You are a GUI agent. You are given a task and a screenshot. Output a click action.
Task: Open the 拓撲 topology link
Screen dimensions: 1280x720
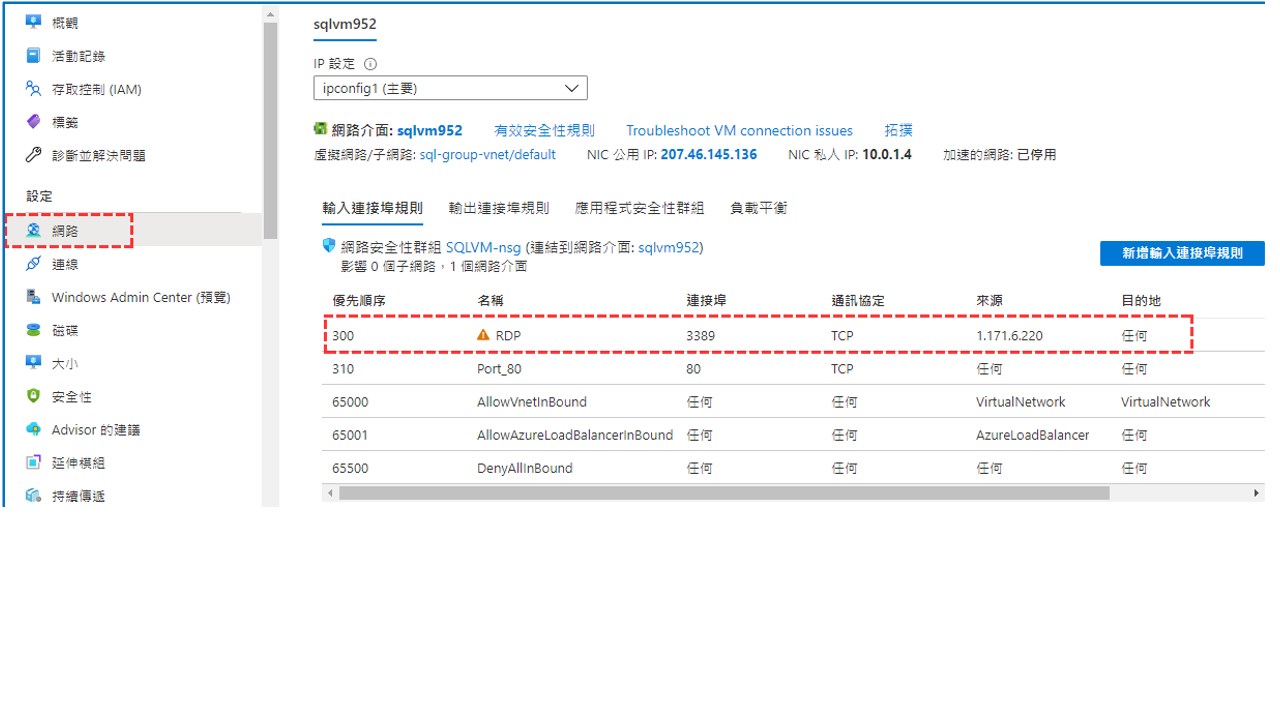coord(899,130)
